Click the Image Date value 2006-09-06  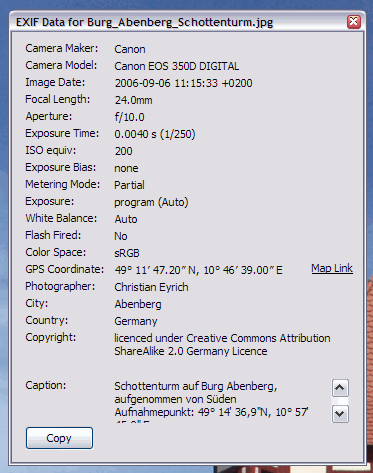(x=183, y=83)
